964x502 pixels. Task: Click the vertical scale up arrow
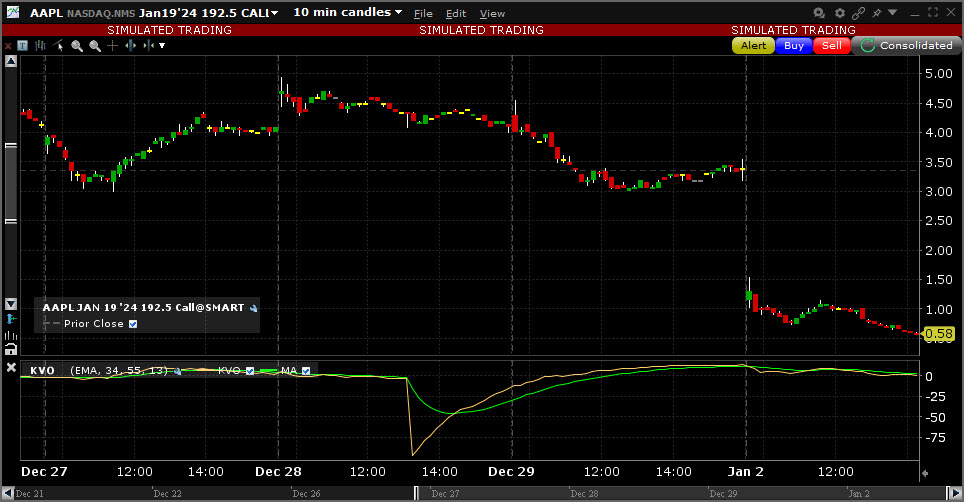10,61
